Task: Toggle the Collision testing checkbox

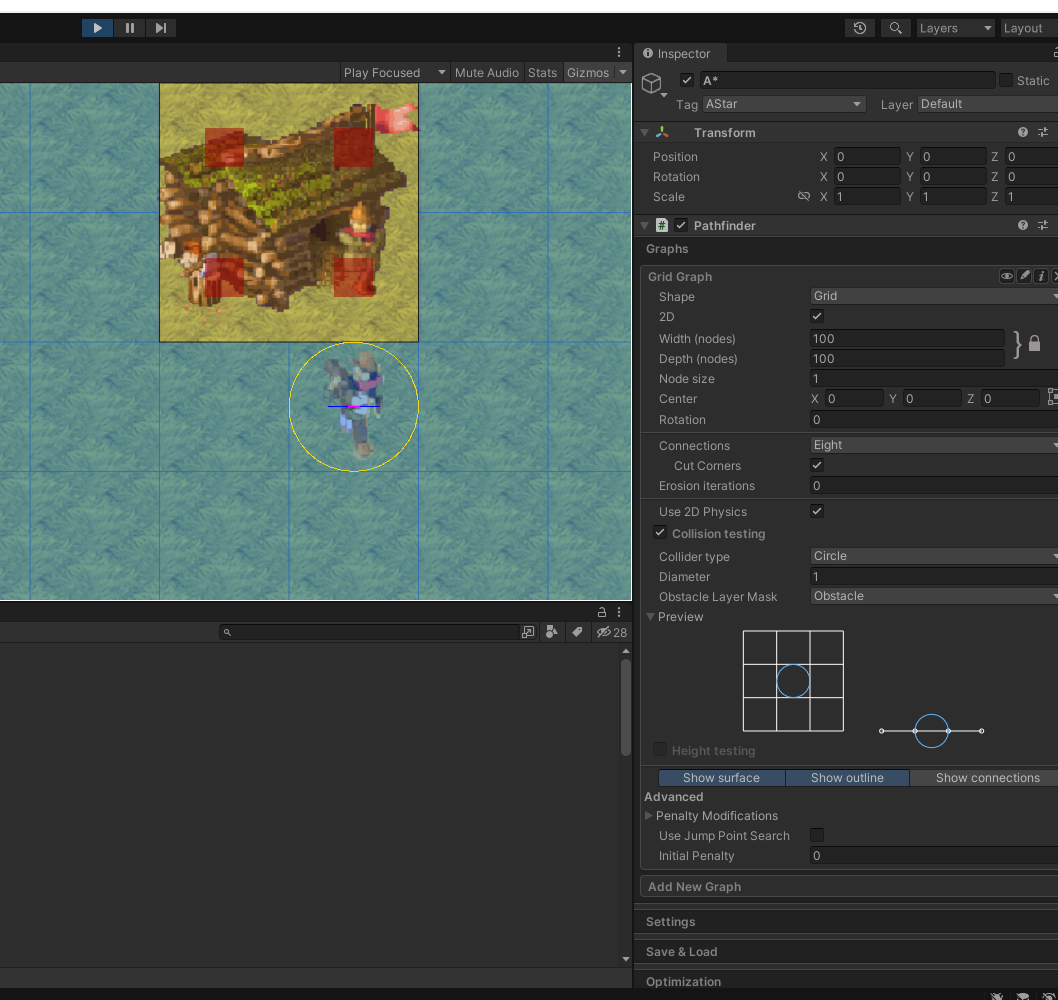Action: 660,533
